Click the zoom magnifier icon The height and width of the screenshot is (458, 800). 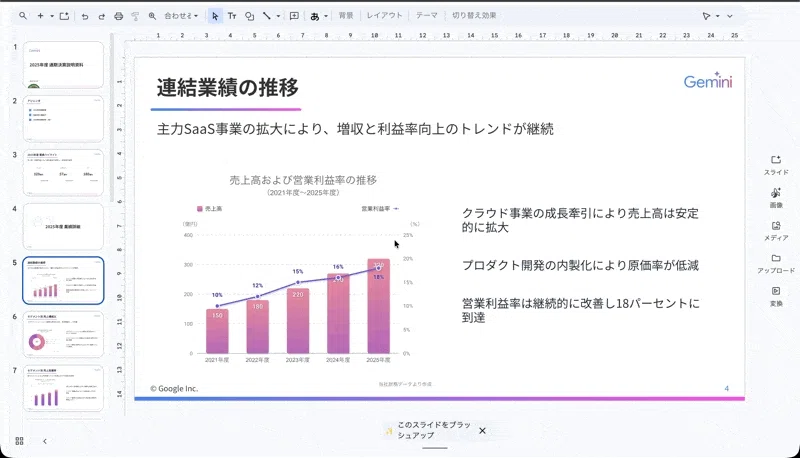pyautogui.click(x=152, y=16)
